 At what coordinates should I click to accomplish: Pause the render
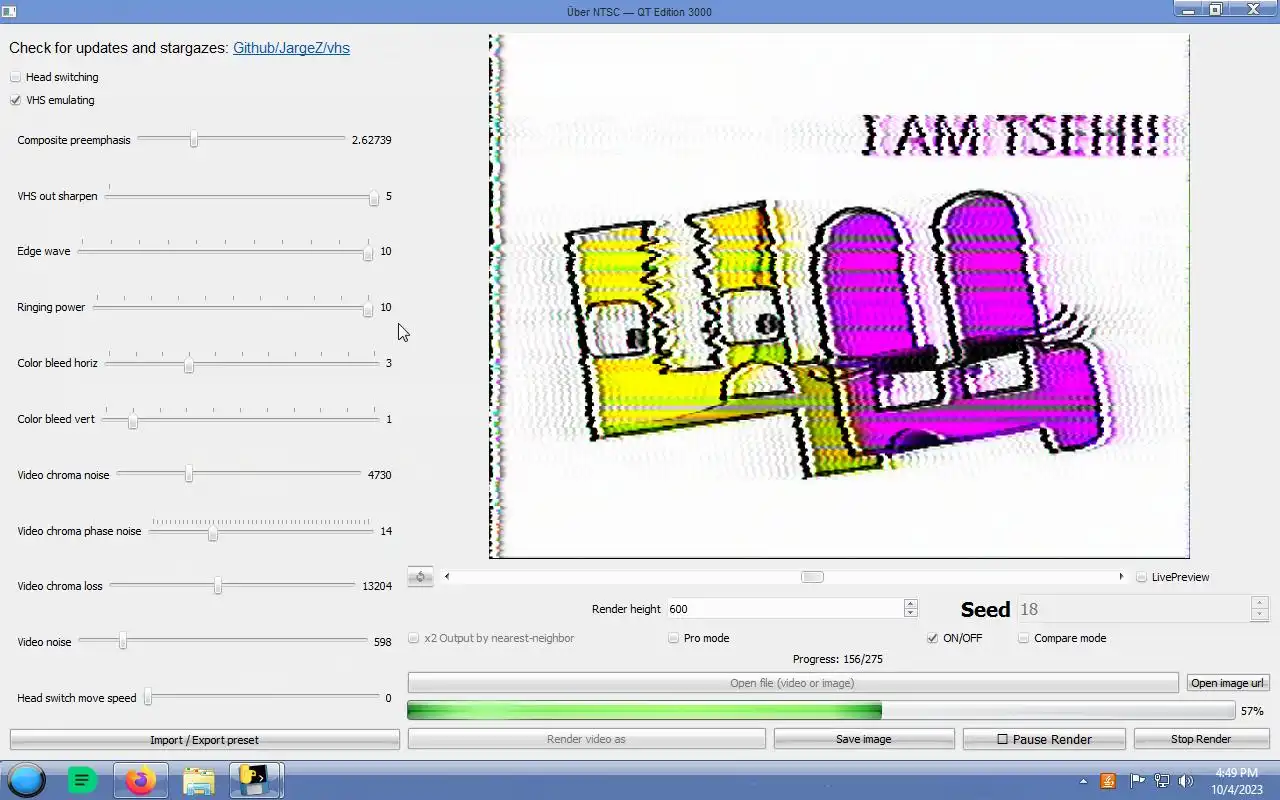click(x=1044, y=739)
